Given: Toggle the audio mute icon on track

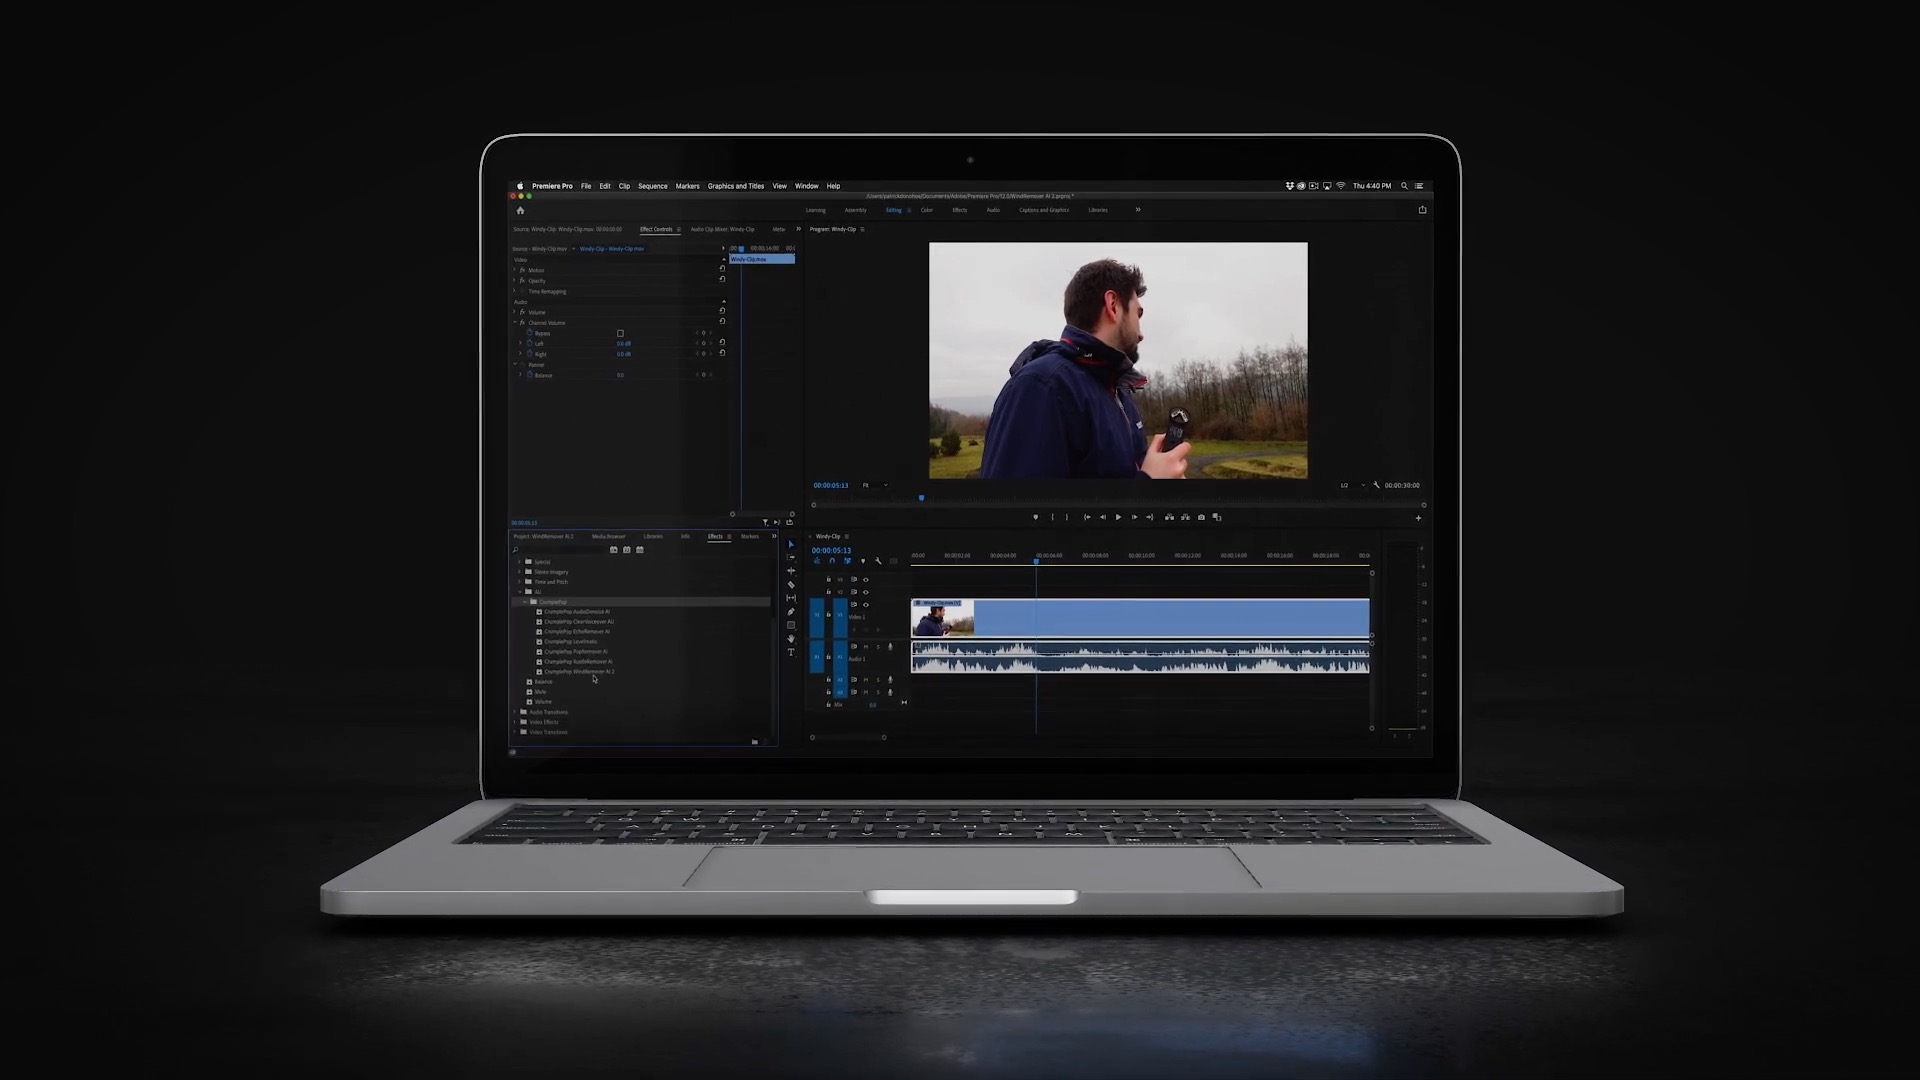Looking at the screenshot, I should click(x=865, y=646).
